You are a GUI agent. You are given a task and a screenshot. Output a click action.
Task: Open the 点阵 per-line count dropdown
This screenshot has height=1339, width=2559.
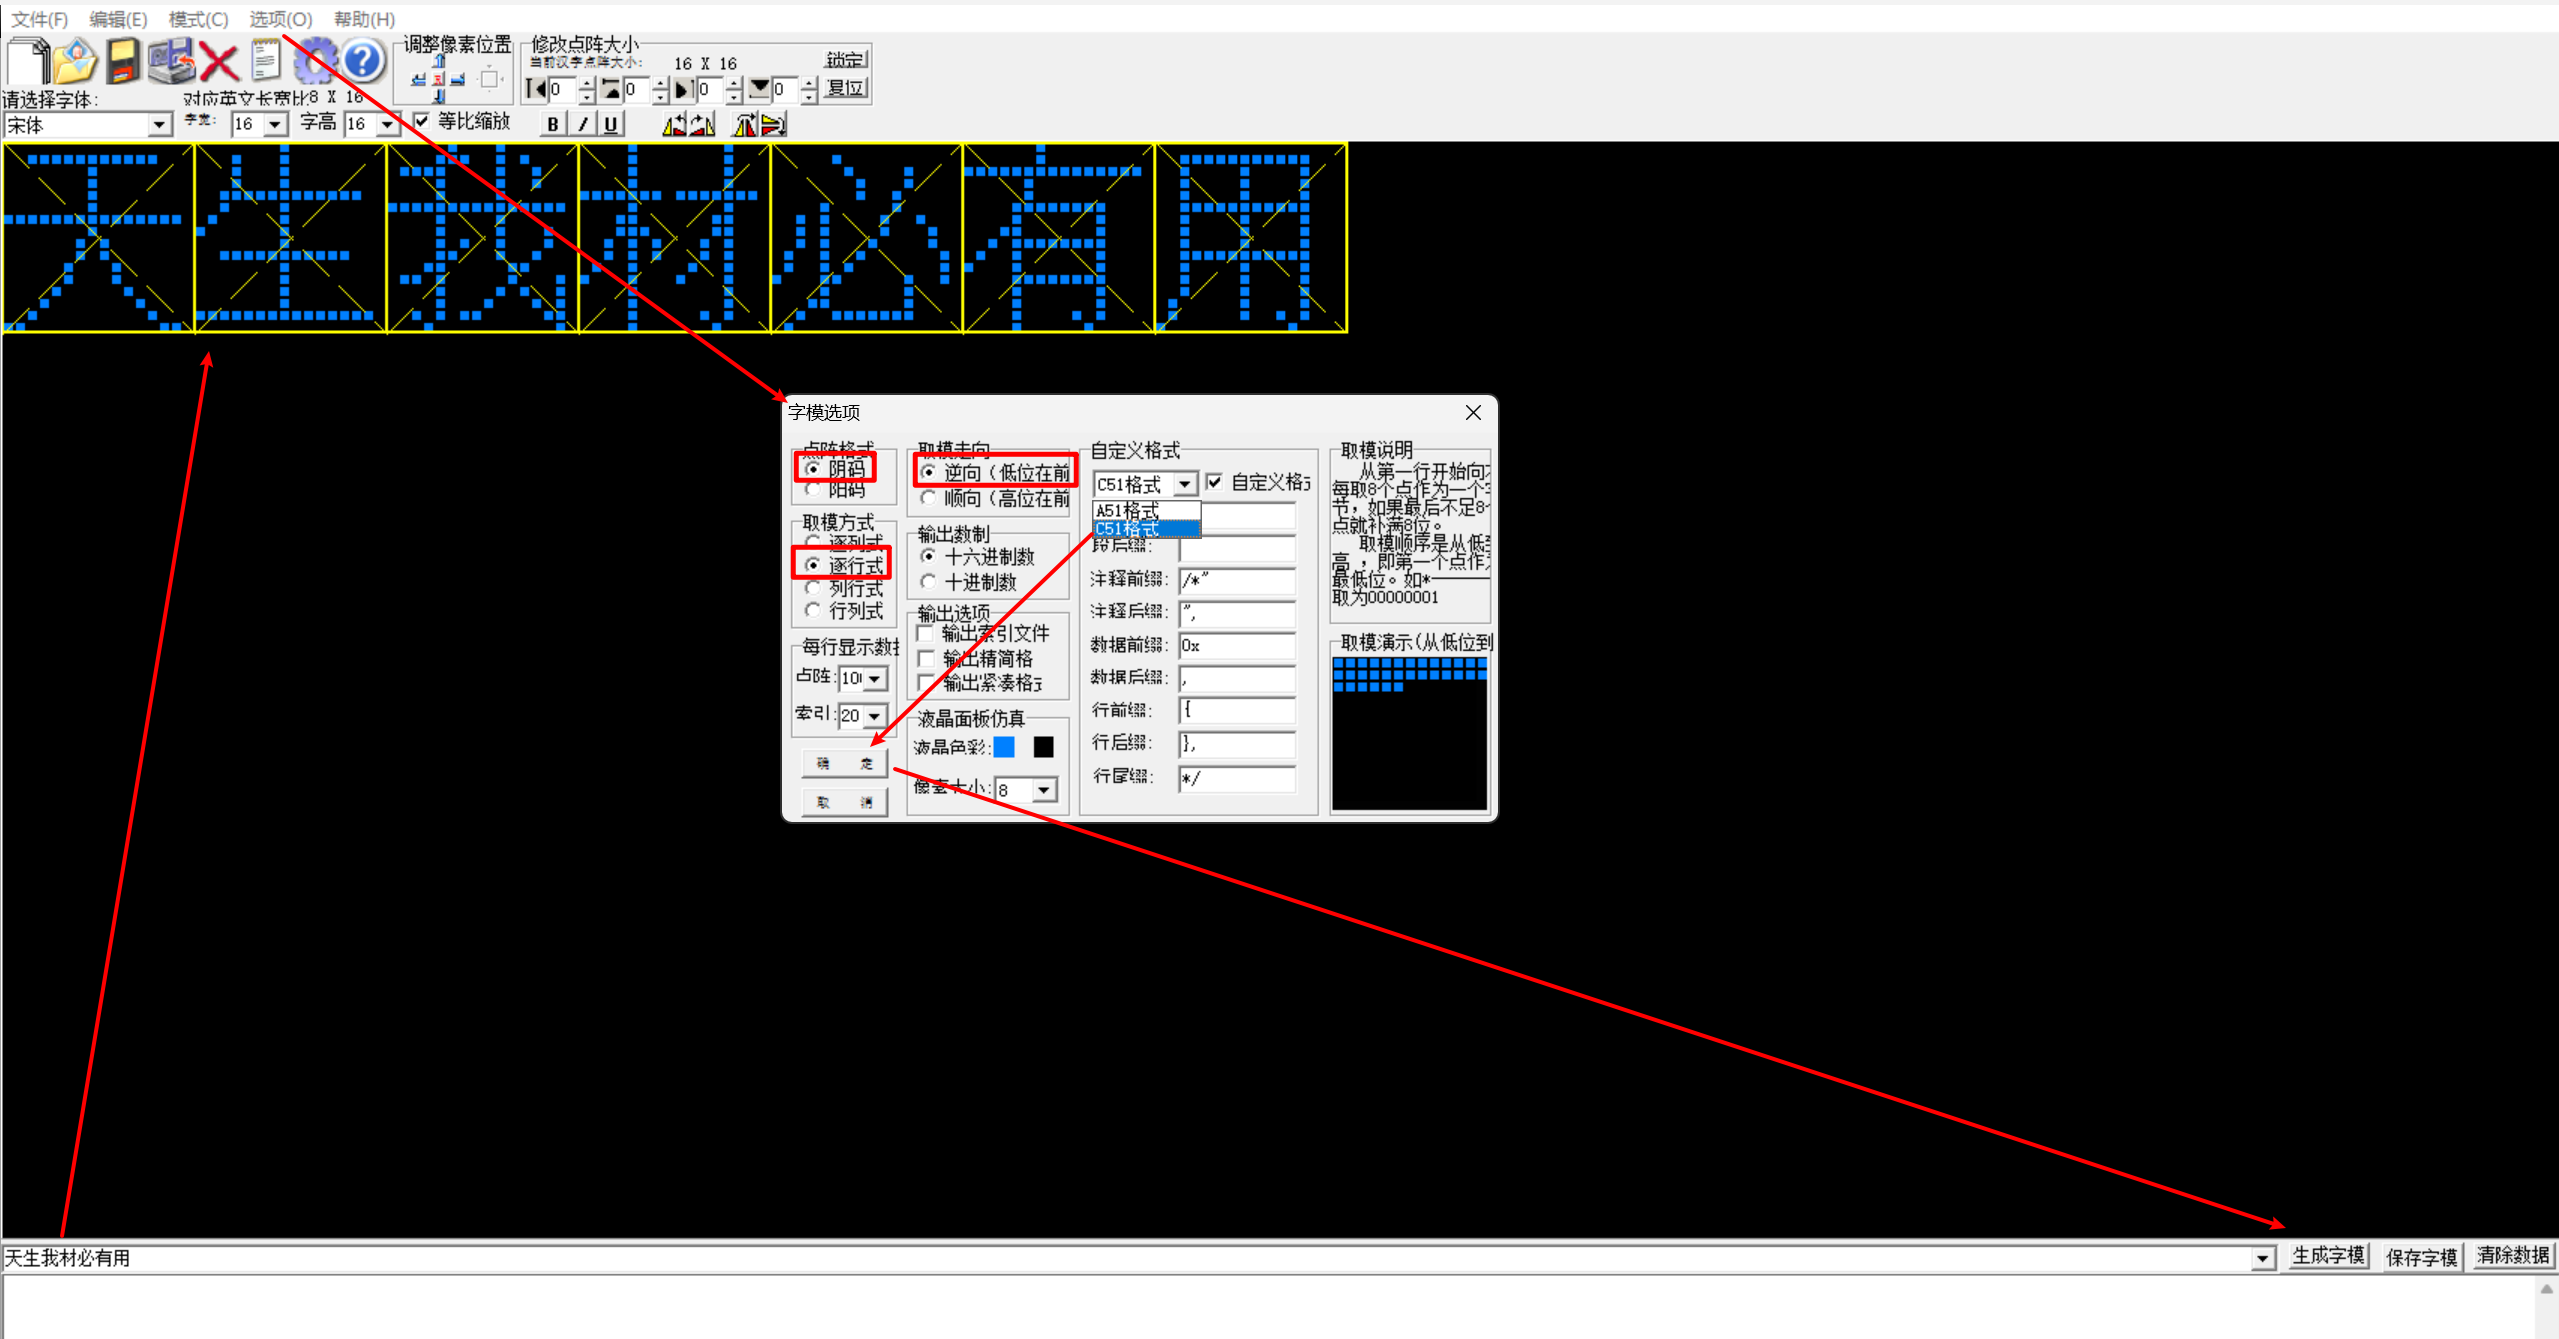875,679
